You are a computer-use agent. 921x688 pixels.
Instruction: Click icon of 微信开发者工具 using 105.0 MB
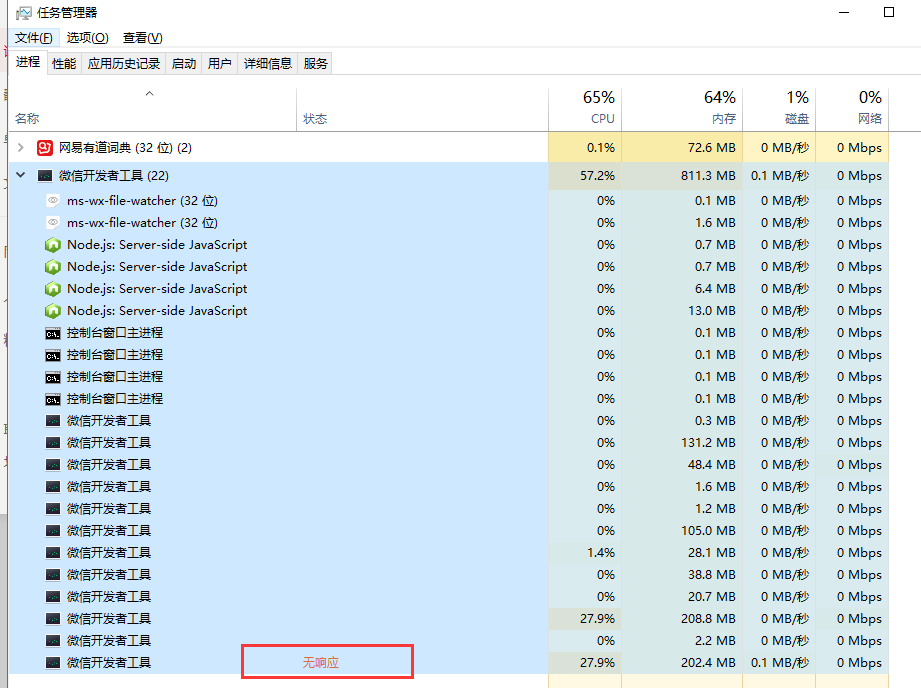point(53,531)
